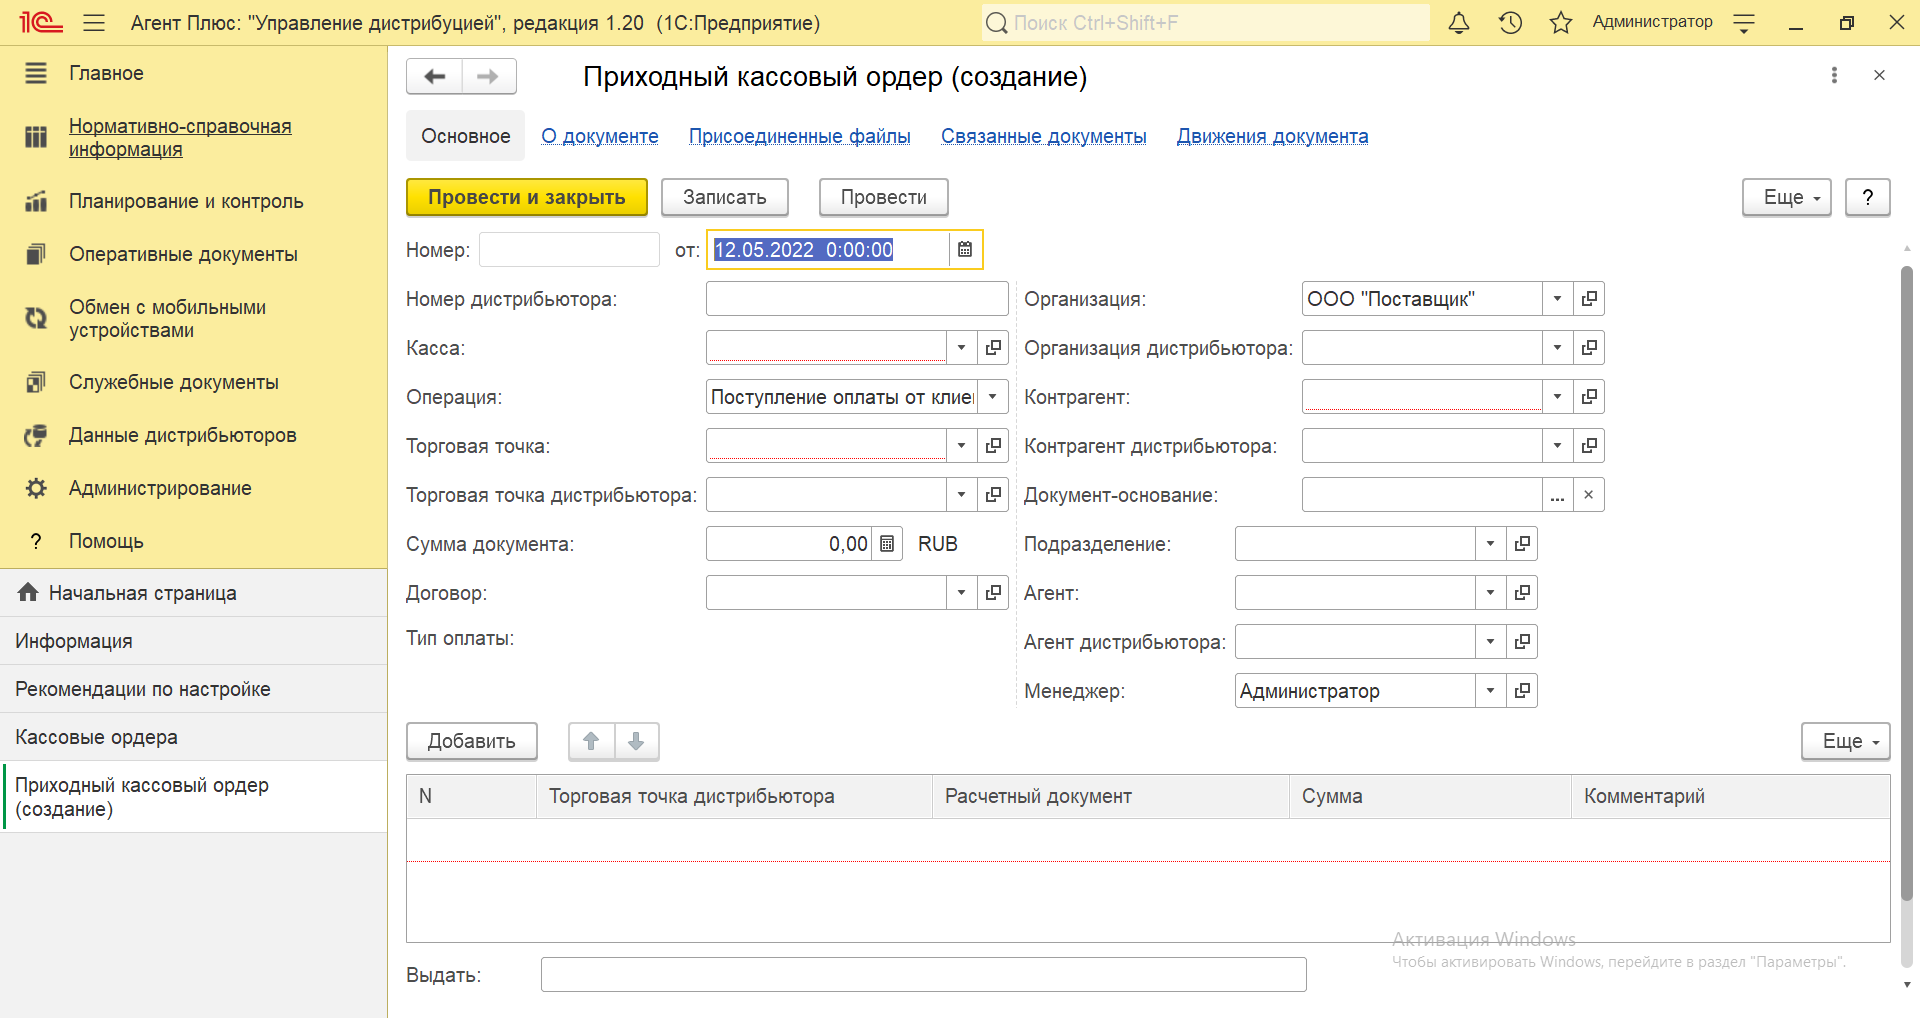Screen dimensions: 1920x1018
Task: Open Администрирование section
Action: [160, 488]
